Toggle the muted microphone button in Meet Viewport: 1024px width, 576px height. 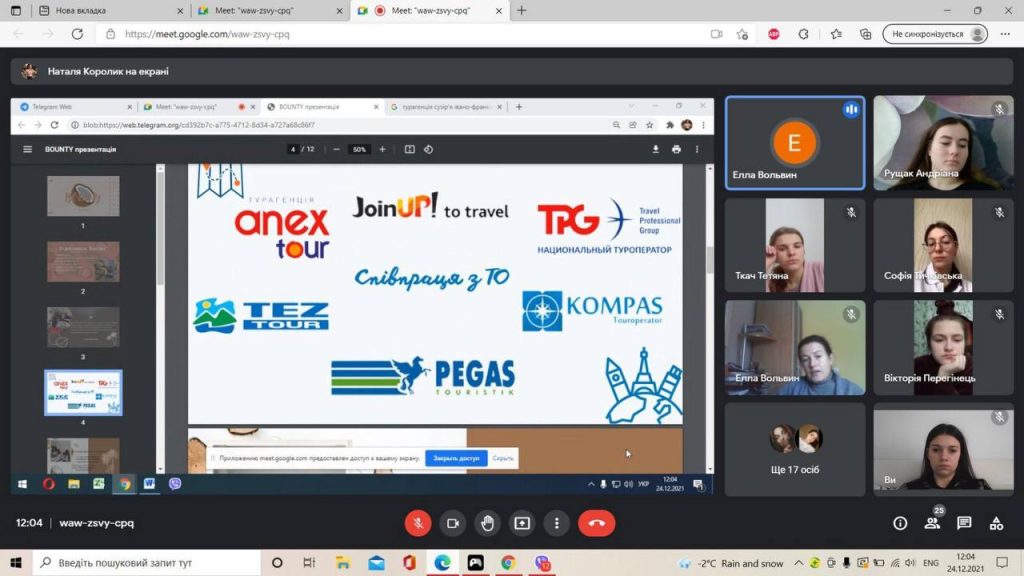[x=418, y=523]
